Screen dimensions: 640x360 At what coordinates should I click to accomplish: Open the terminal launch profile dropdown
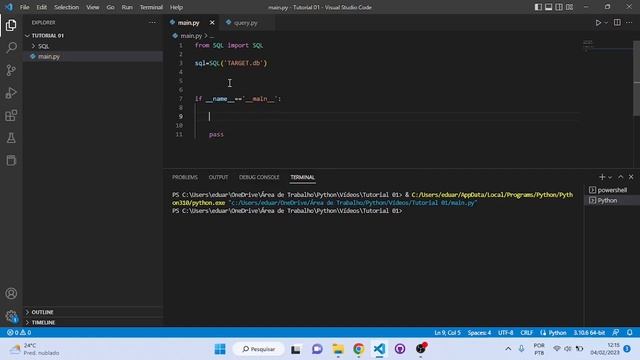click(x=610, y=177)
